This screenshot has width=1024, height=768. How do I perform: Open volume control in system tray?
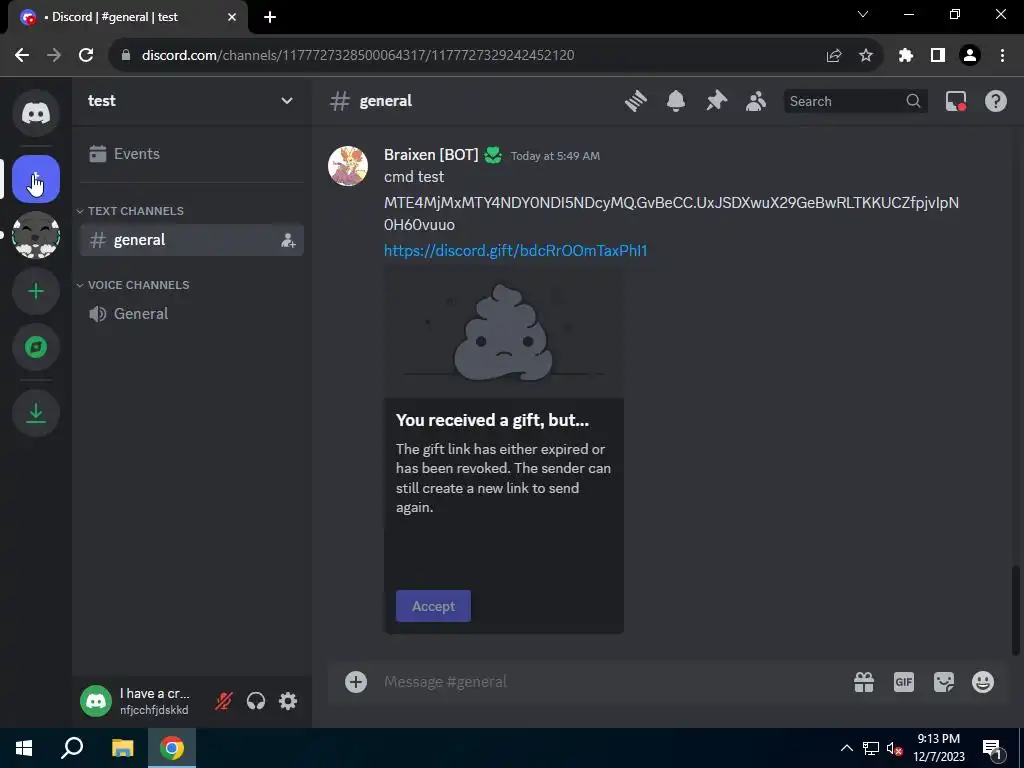click(x=895, y=748)
